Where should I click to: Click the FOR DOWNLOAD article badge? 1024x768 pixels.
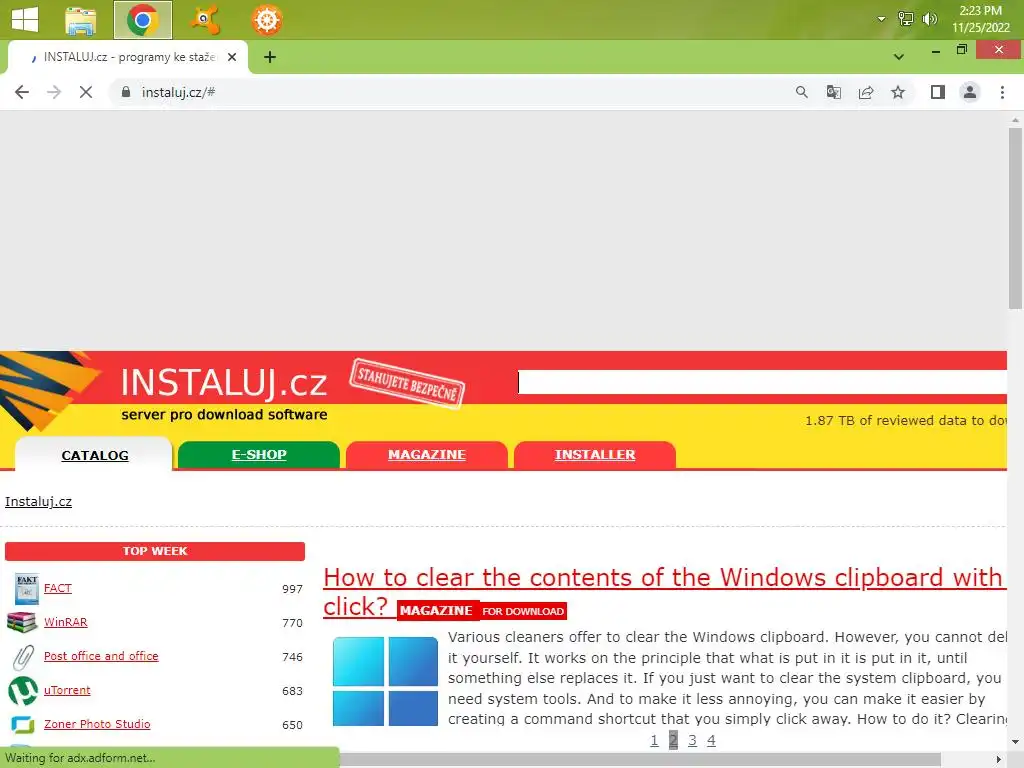[x=523, y=611]
